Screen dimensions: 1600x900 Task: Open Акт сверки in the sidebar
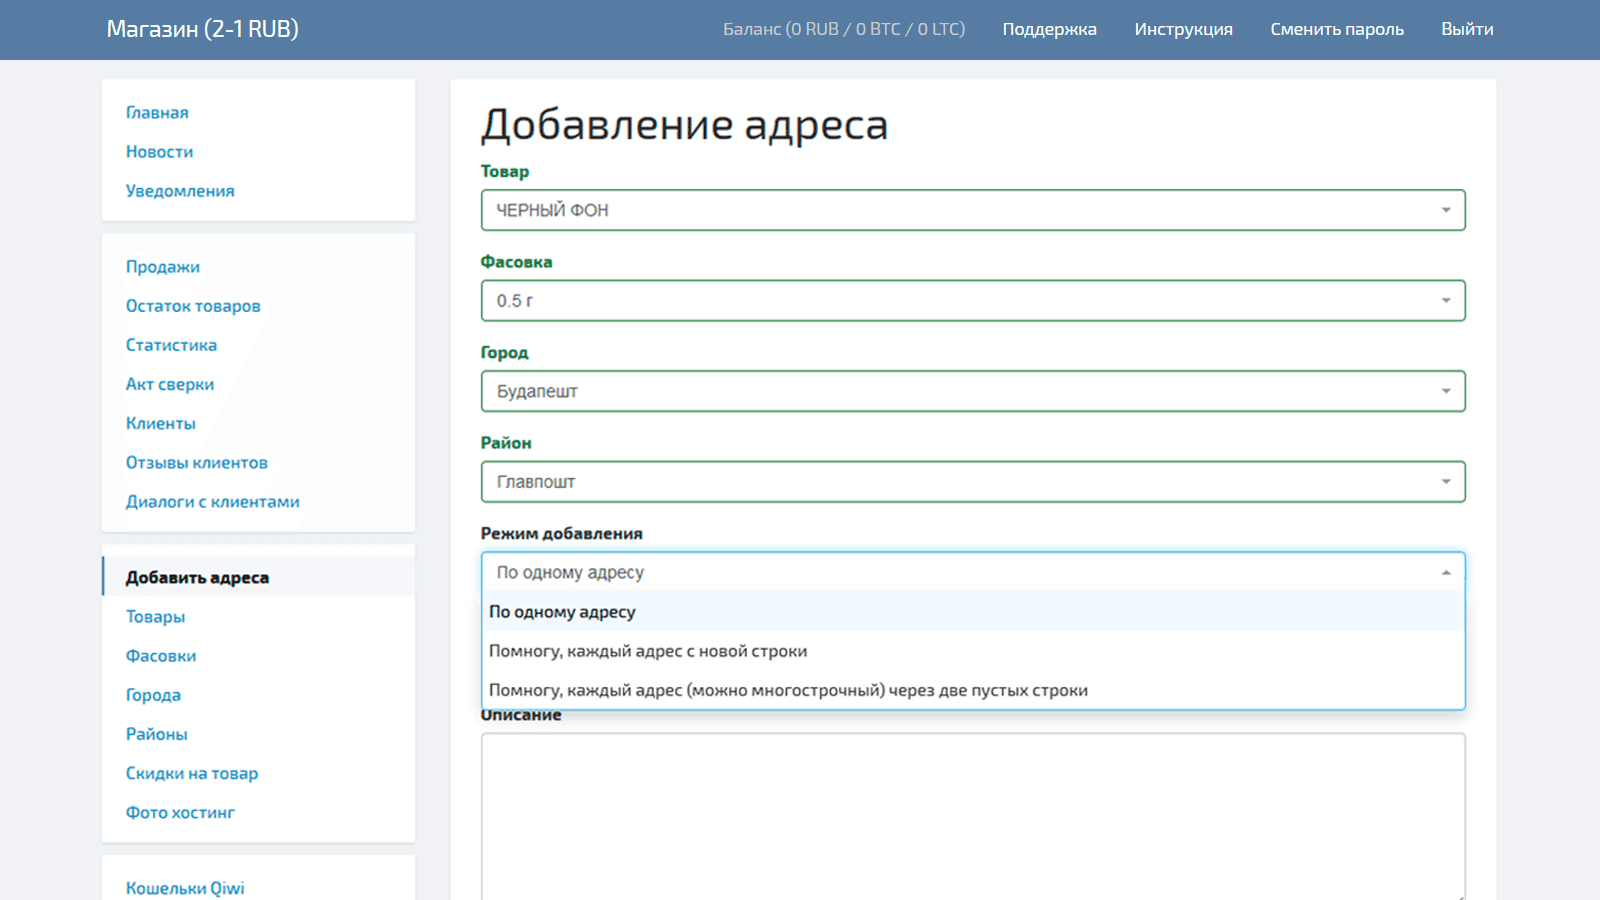coord(169,384)
